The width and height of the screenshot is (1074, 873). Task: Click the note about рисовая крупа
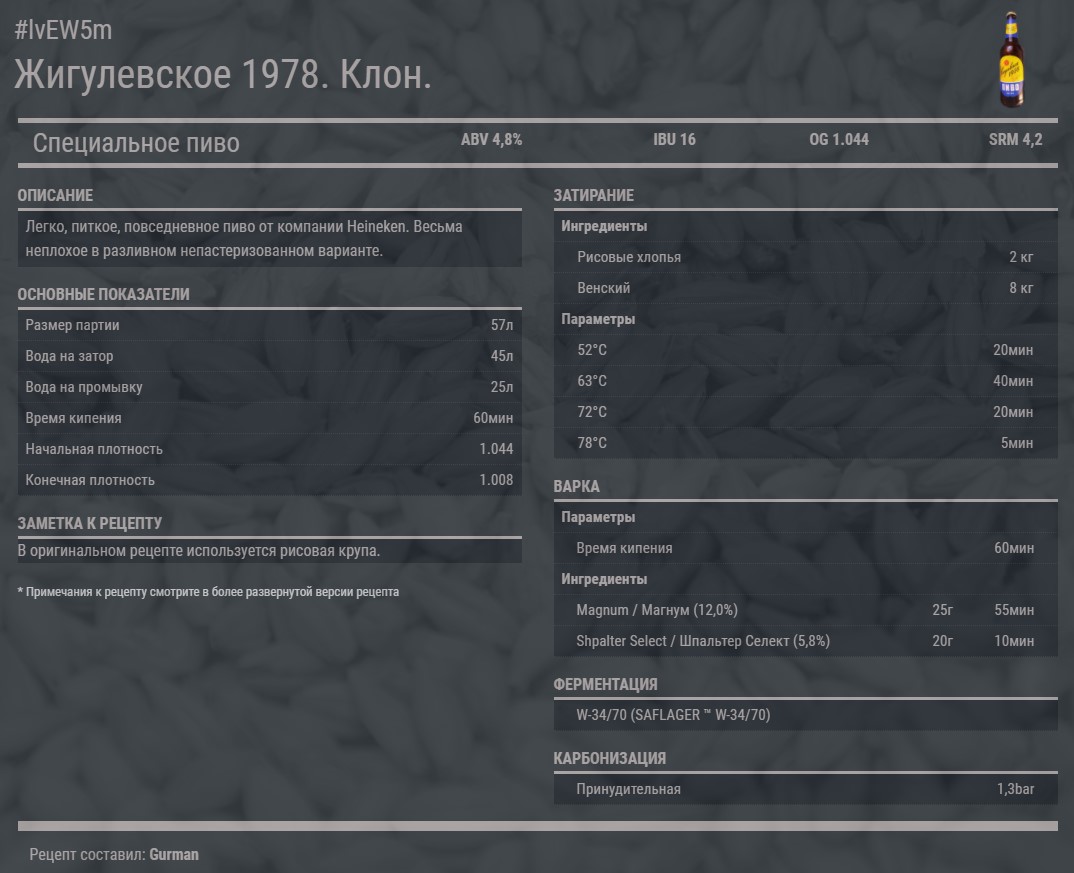pyautogui.click(x=199, y=551)
